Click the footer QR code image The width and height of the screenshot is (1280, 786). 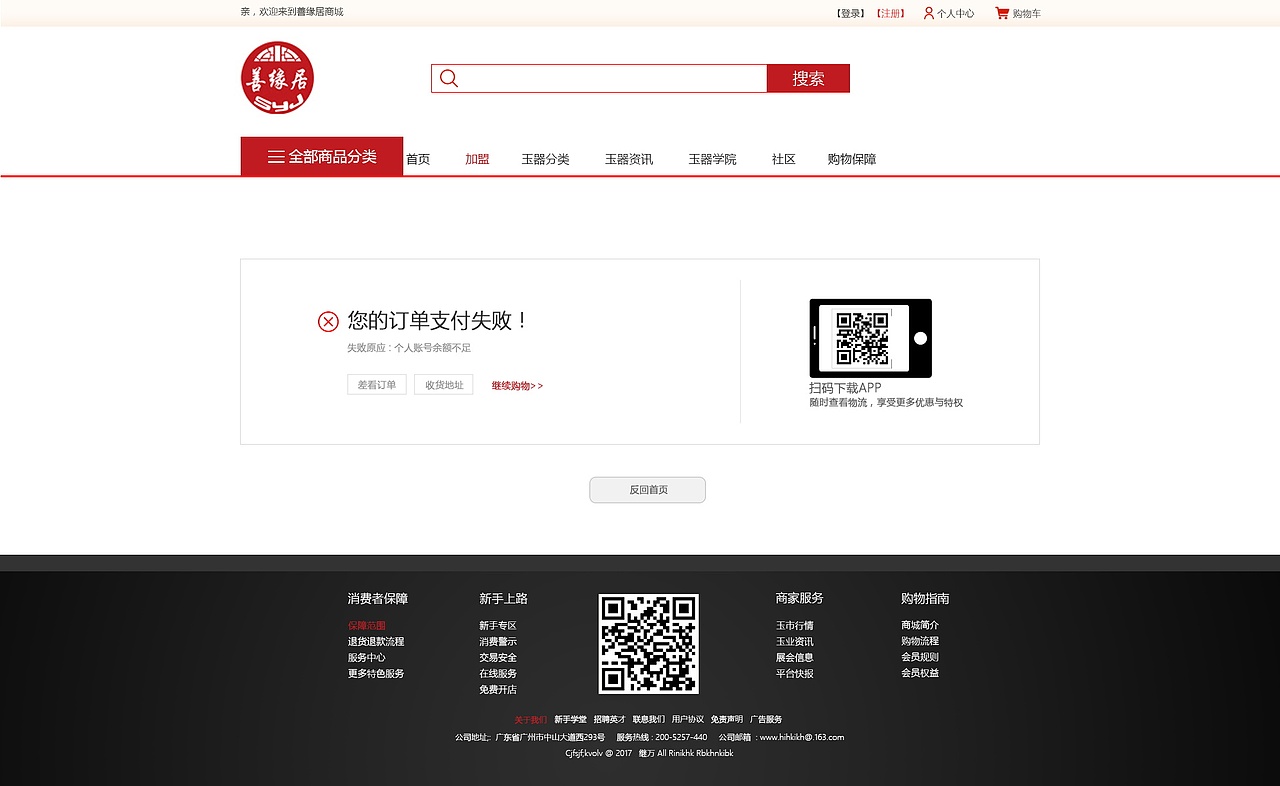point(648,644)
